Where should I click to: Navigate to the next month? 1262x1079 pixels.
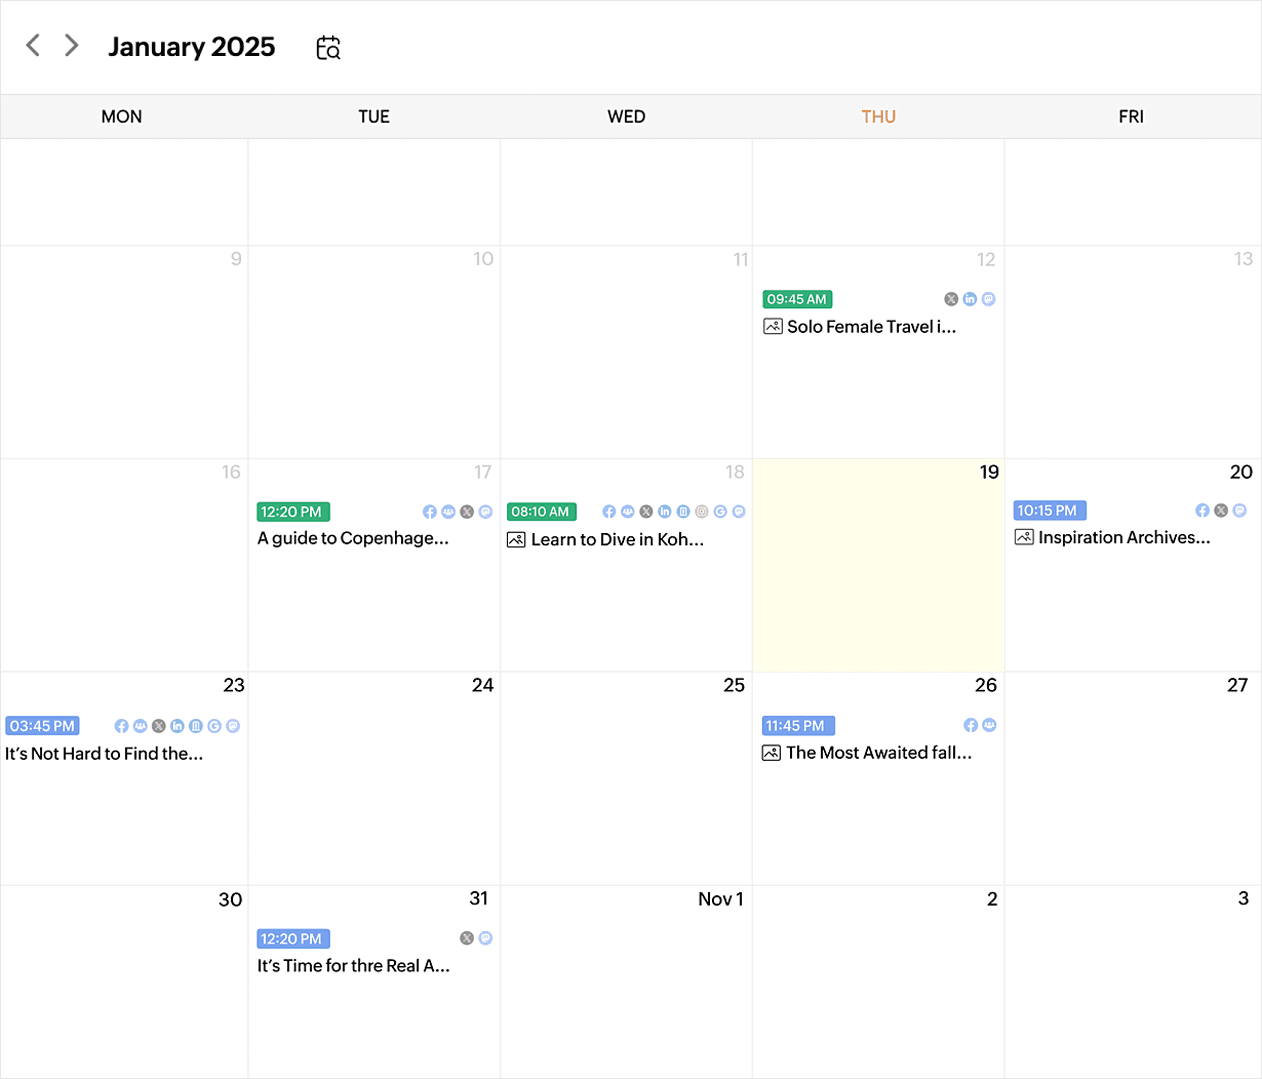point(70,45)
